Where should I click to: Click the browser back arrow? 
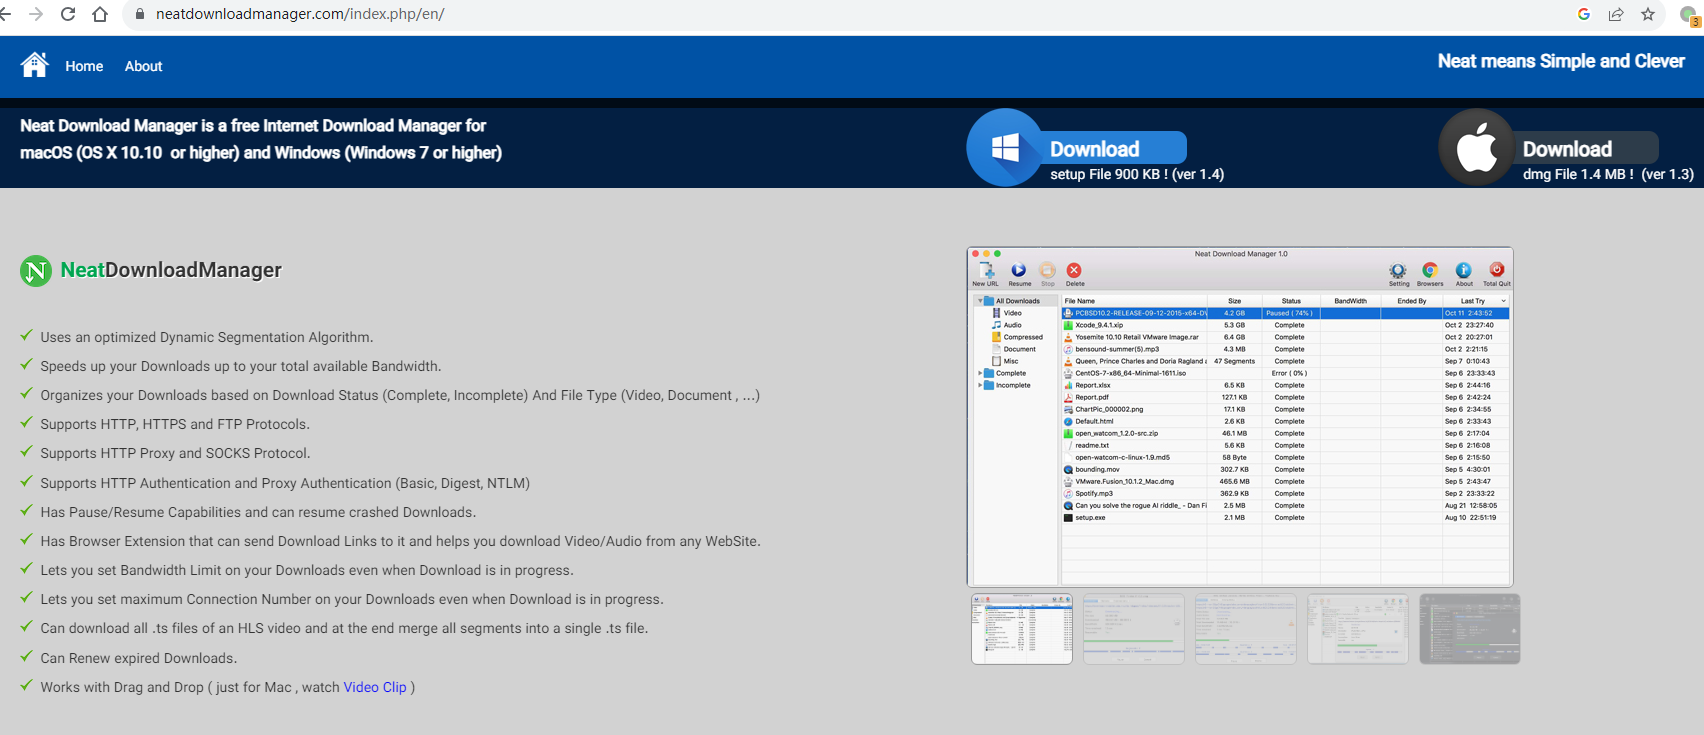point(5,14)
